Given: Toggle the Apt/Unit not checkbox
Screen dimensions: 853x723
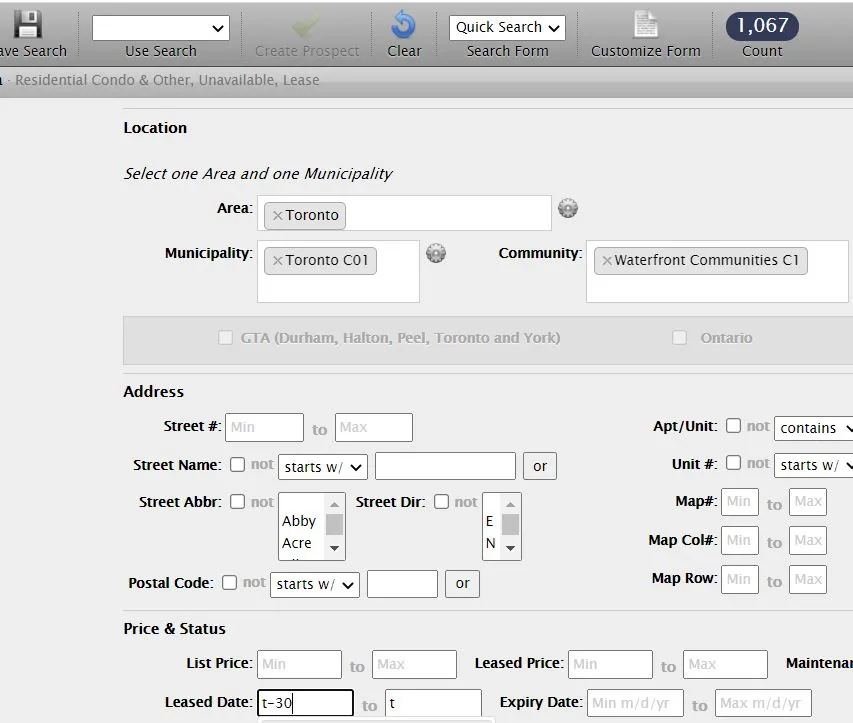Looking at the screenshot, I should coord(733,425).
